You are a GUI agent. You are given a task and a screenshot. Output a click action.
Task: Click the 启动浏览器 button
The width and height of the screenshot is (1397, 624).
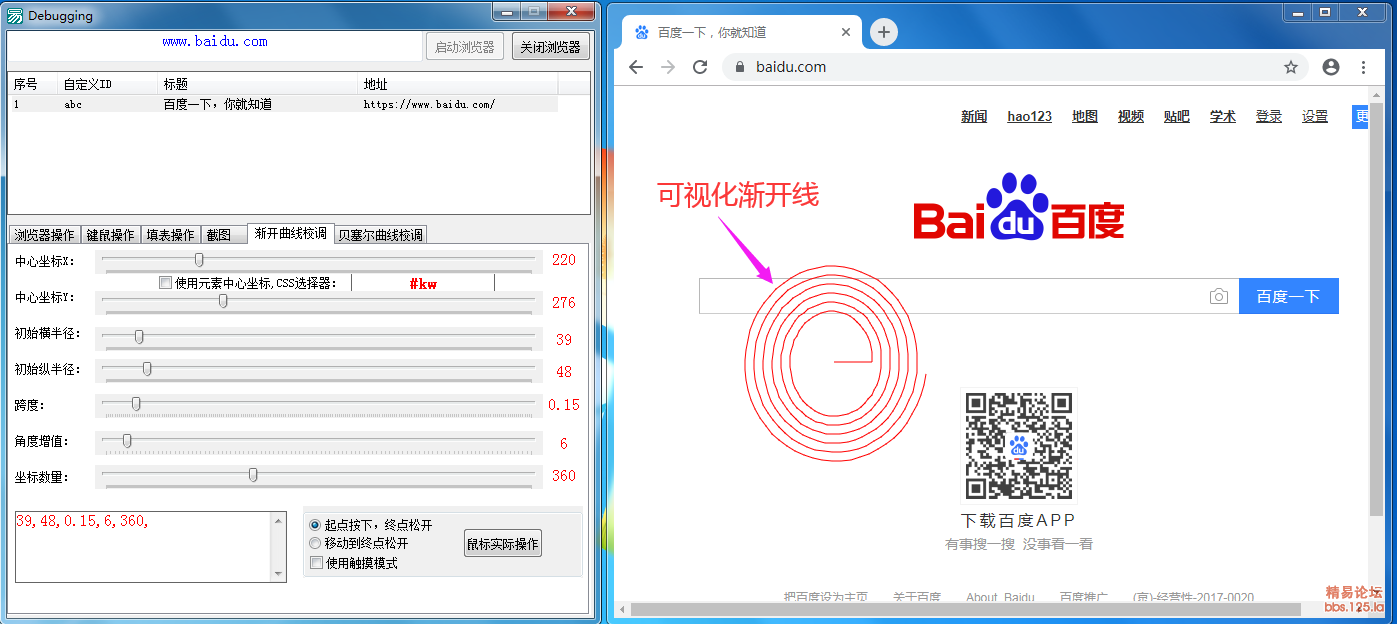pos(465,47)
